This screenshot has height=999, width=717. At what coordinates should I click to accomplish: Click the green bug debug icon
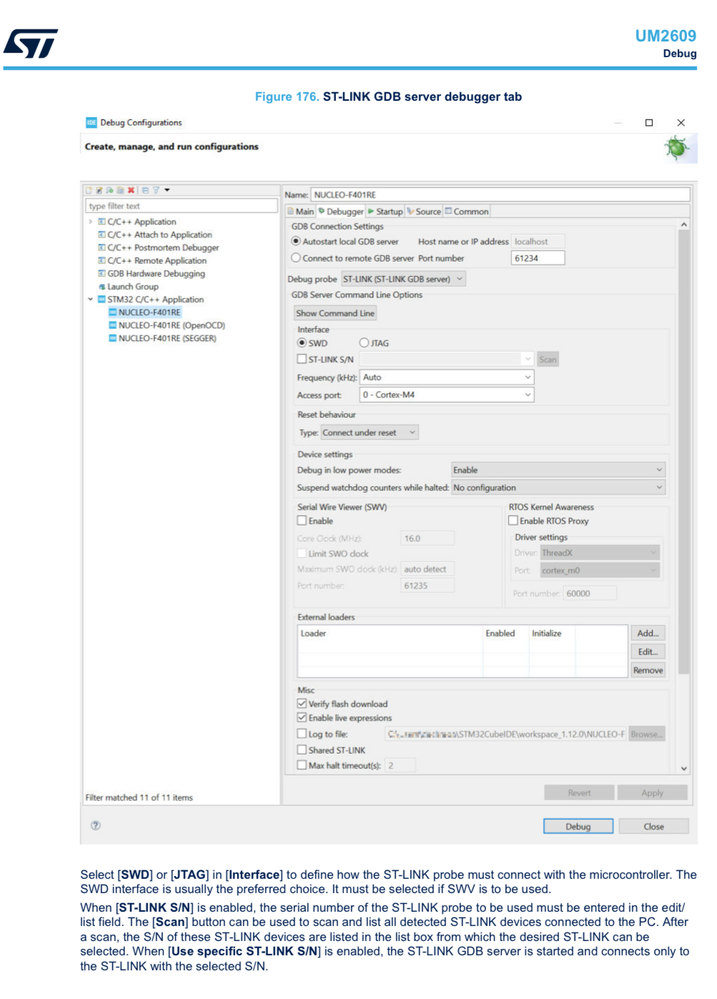tap(677, 148)
